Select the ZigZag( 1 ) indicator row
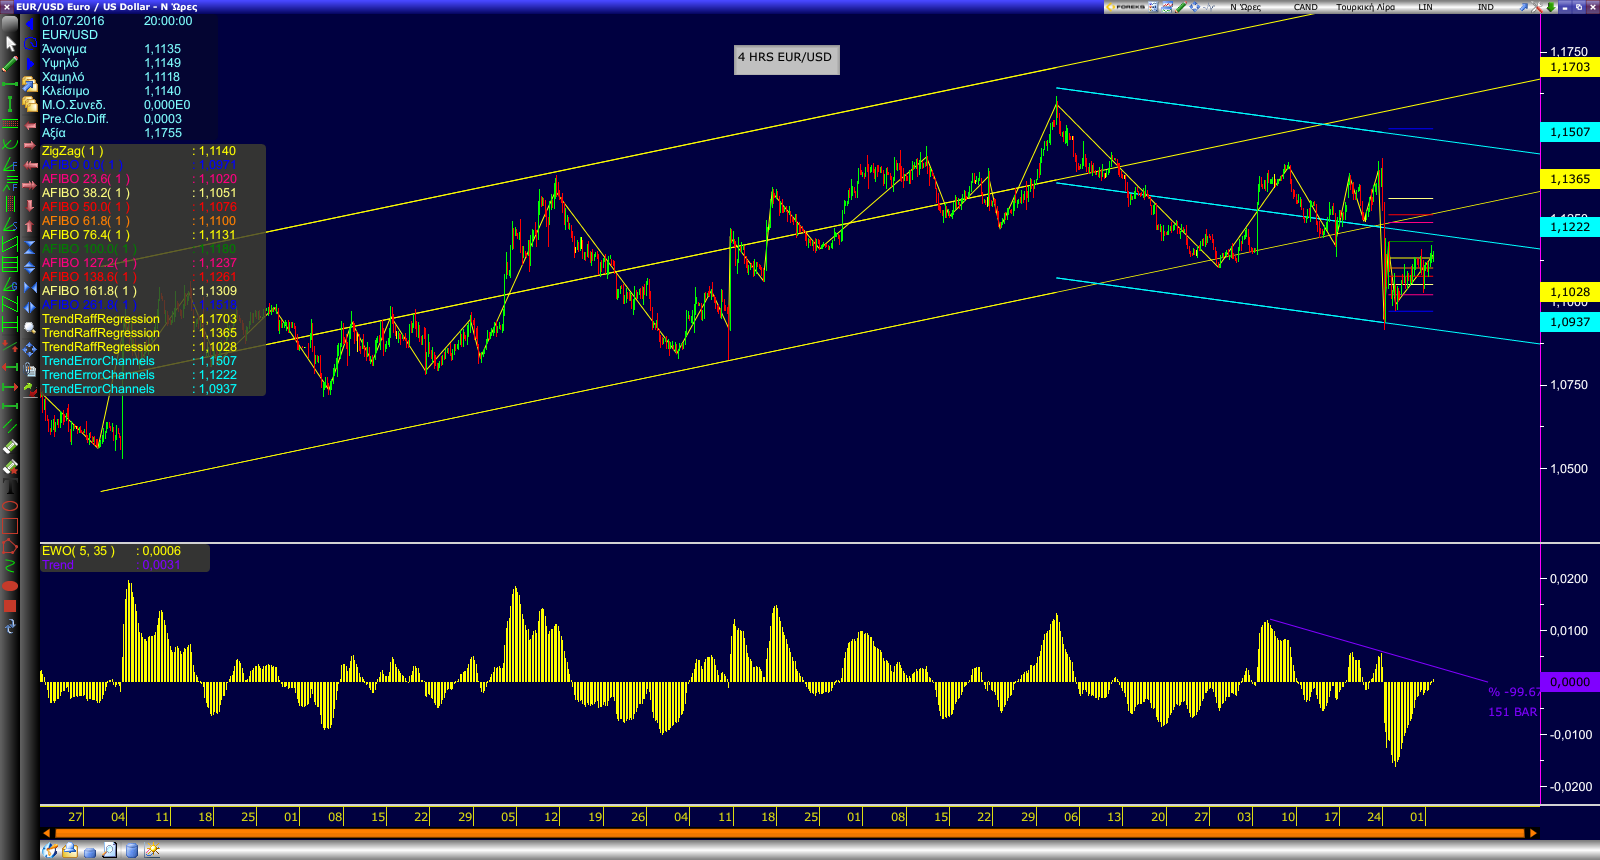Viewport: 1600px width, 860px height. [139, 151]
